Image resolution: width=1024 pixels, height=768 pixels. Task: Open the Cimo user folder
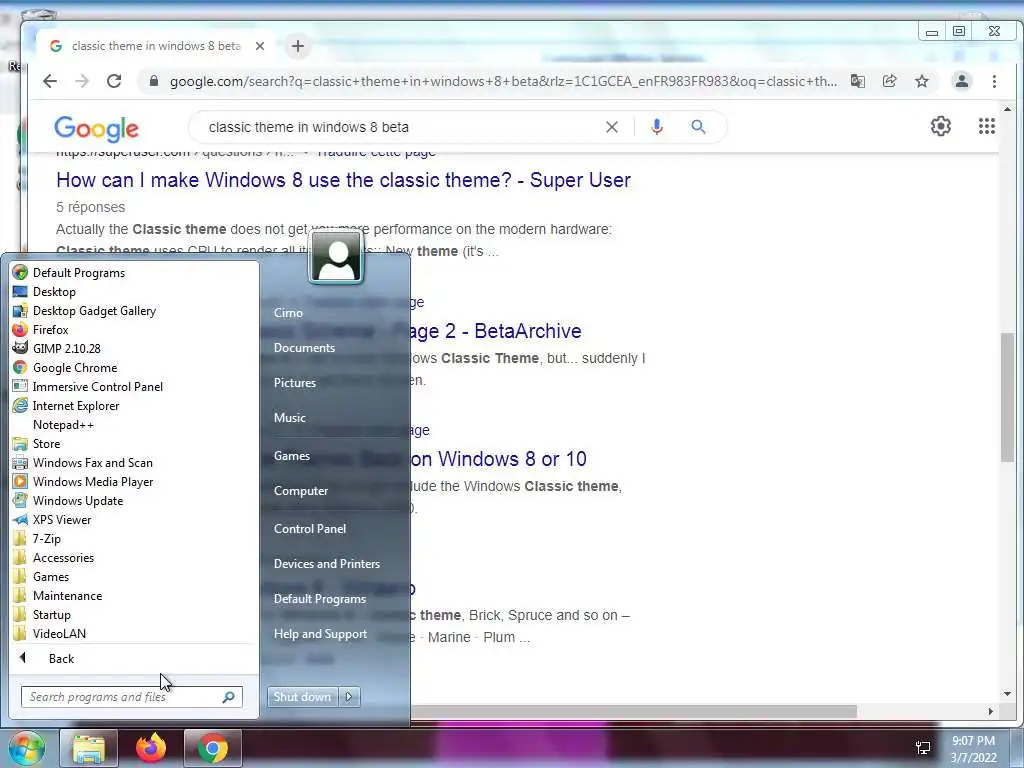click(x=288, y=313)
